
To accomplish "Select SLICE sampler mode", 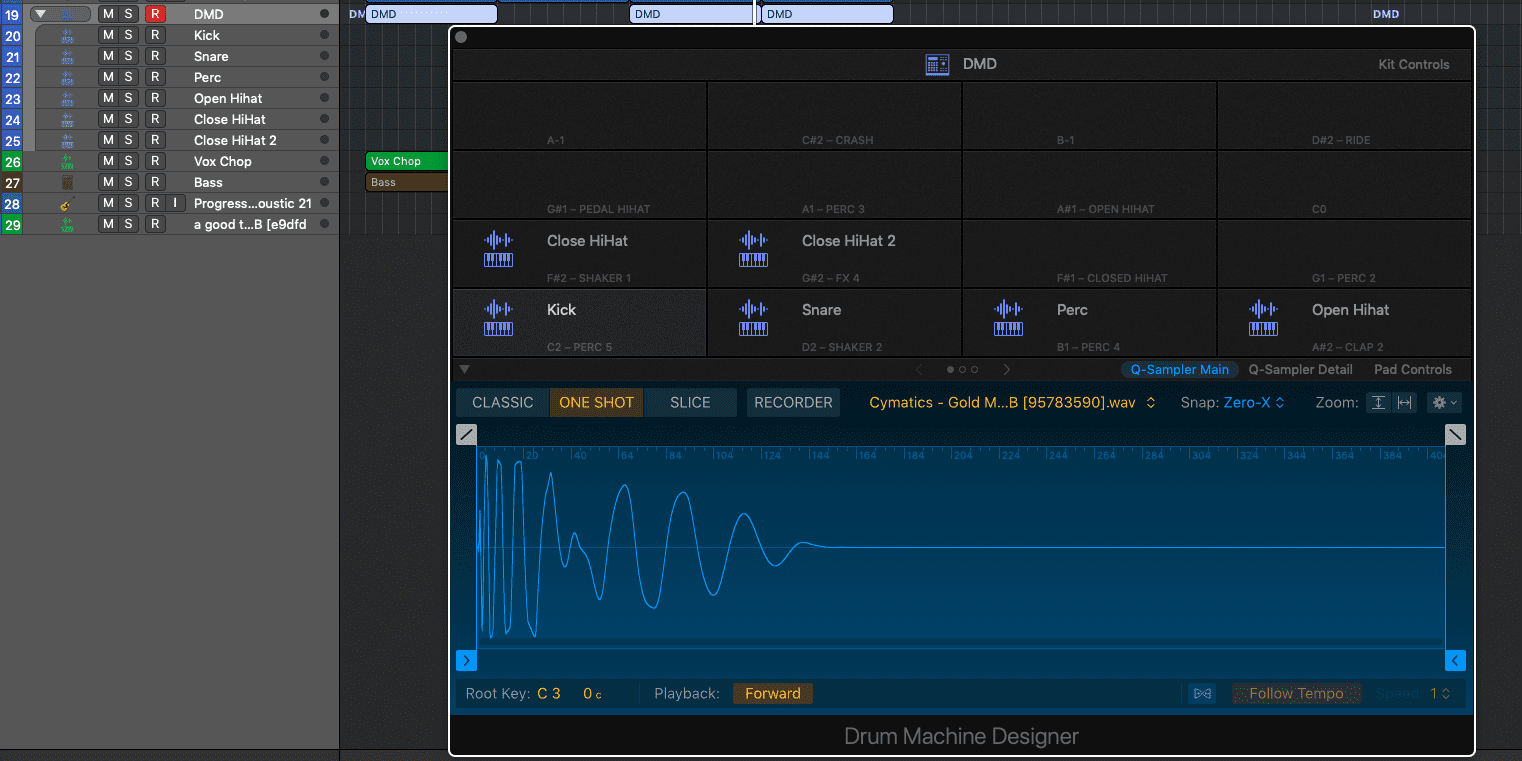I will 690,403.
